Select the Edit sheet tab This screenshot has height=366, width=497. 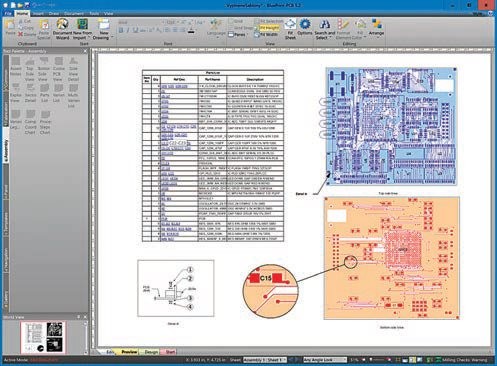(109, 352)
